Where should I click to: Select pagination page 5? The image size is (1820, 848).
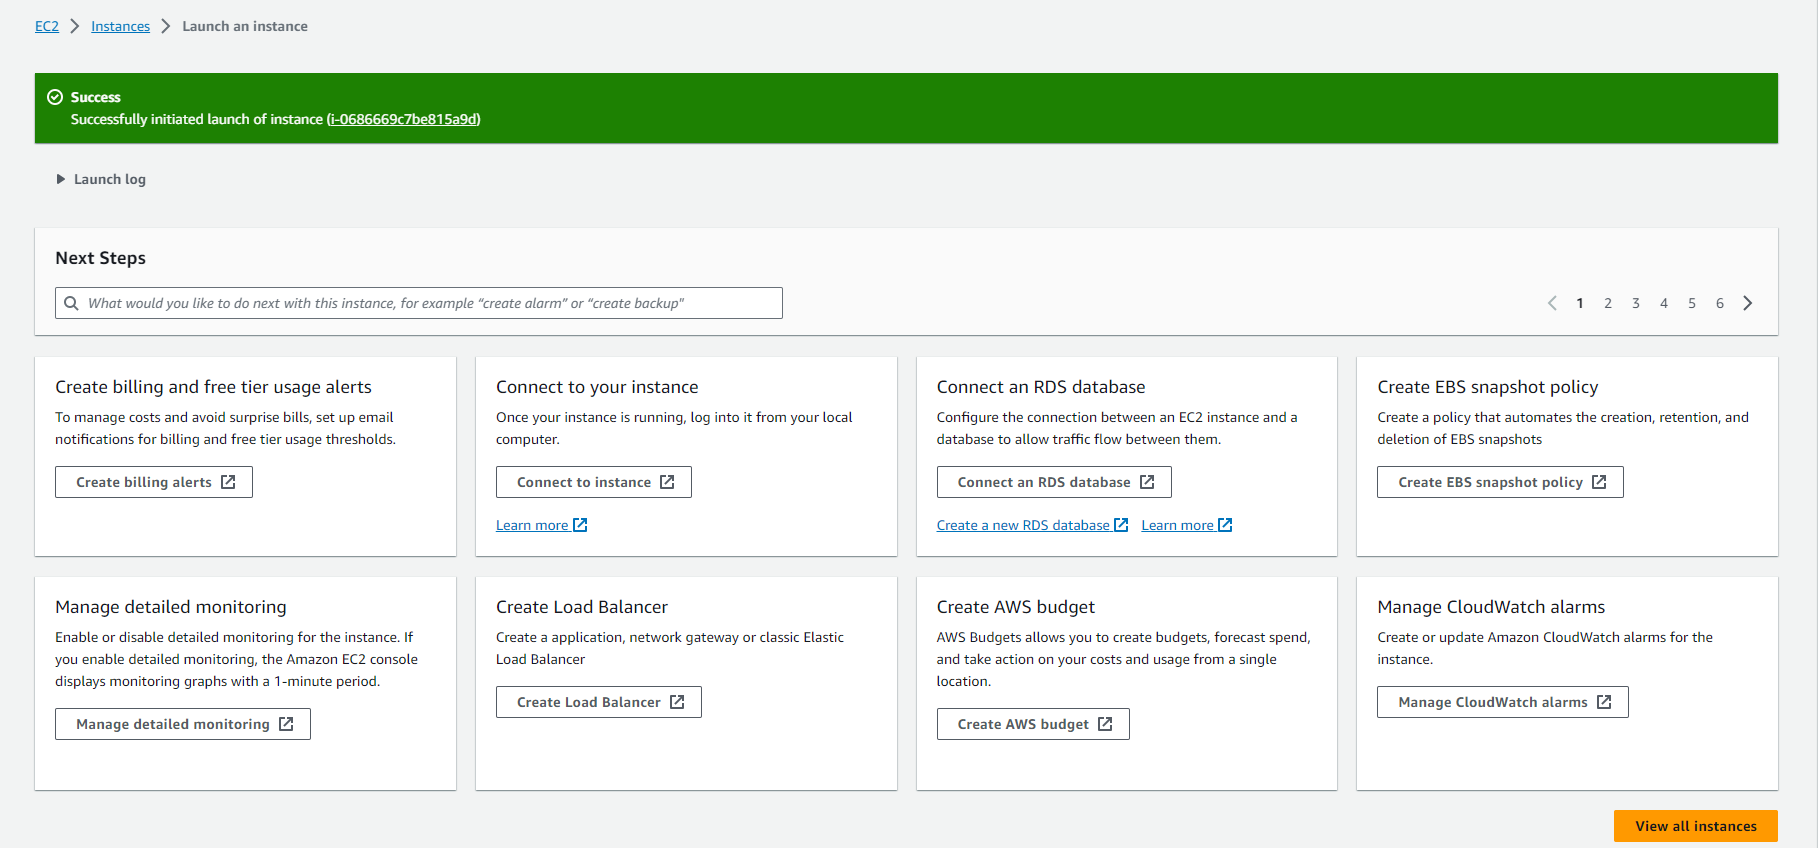[x=1692, y=303]
